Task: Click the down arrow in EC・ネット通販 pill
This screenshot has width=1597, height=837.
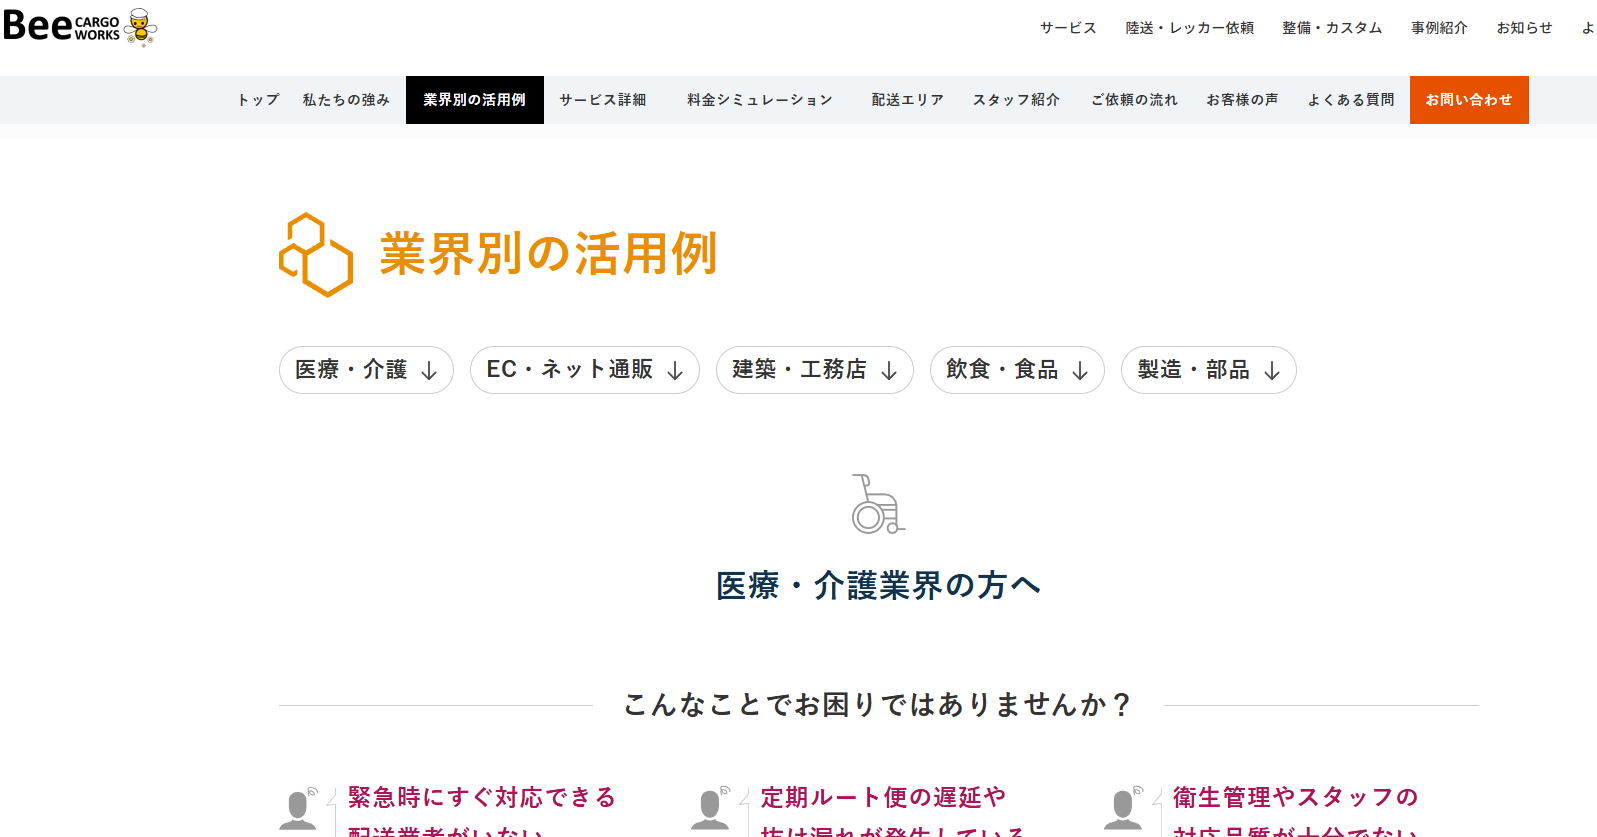Action: click(x=675, y=371)
